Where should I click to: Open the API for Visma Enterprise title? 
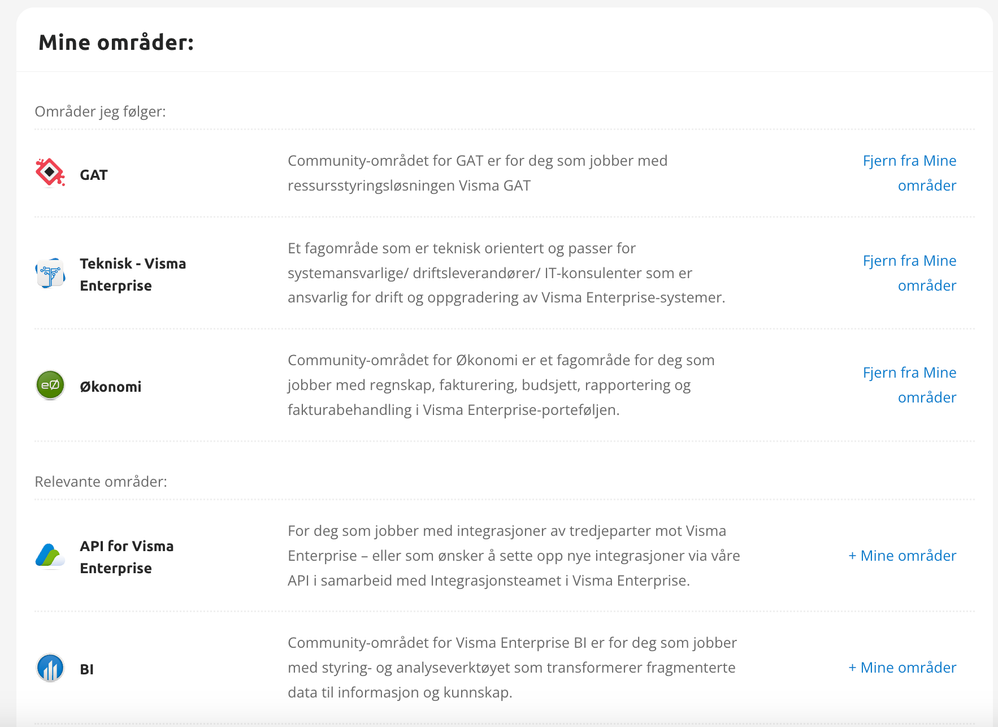coord(127,557)
